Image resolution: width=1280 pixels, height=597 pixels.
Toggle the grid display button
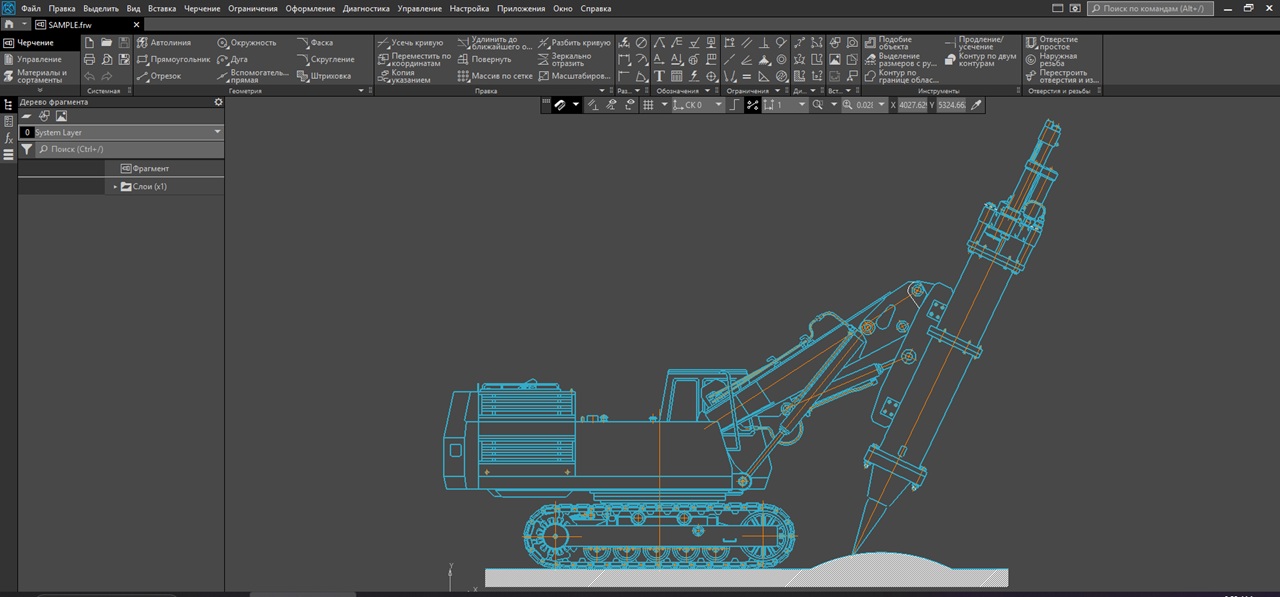pyautogui.click(x=648, y=104)
